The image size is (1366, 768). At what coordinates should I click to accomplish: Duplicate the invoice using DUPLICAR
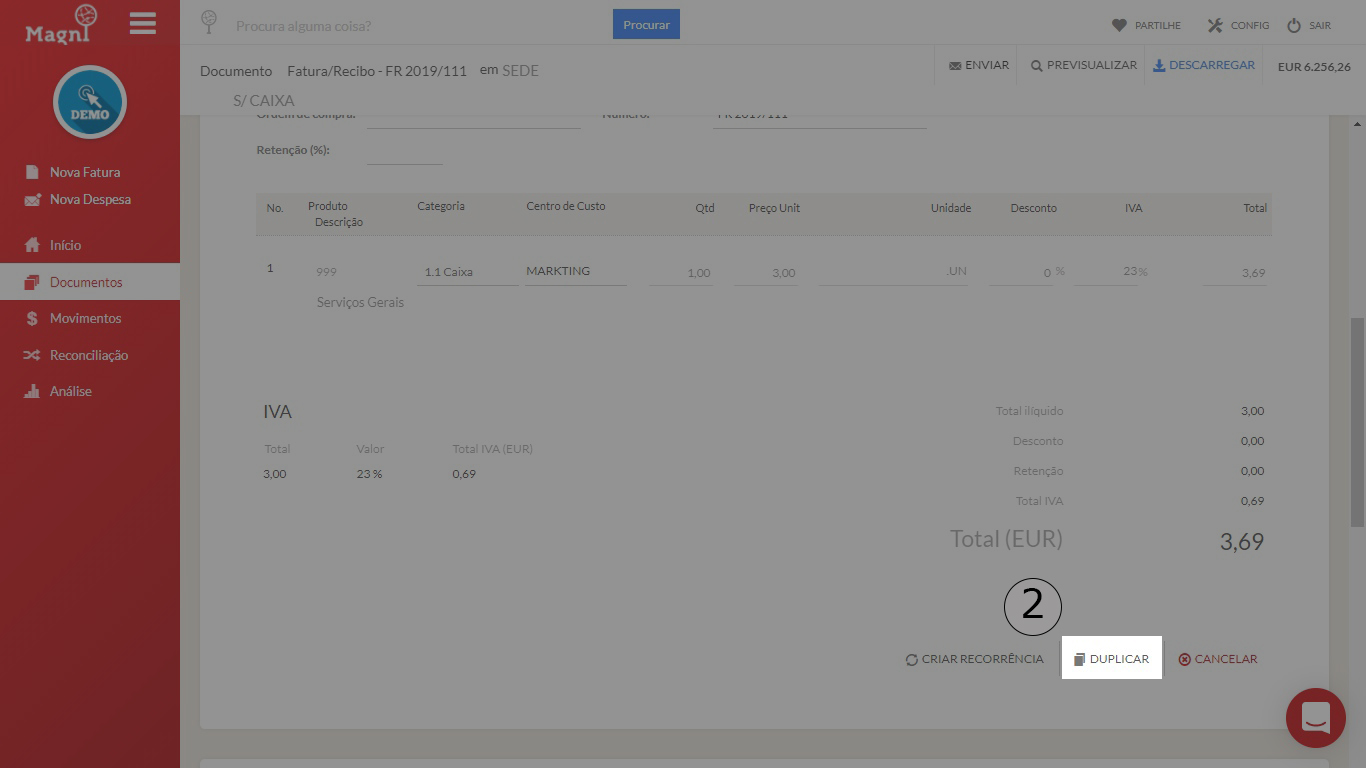coord(1111,658)
